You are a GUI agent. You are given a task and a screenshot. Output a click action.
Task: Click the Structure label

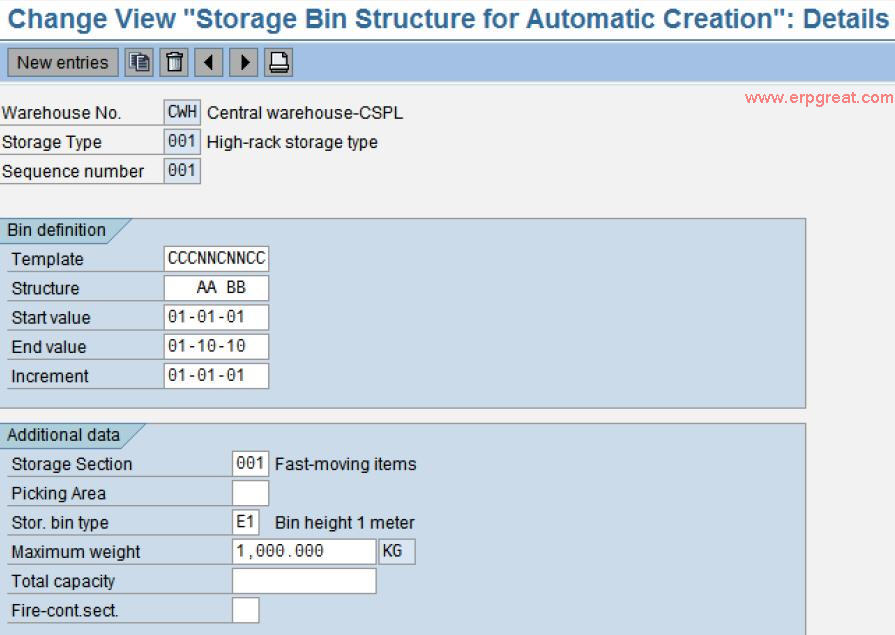coord(46,288)
